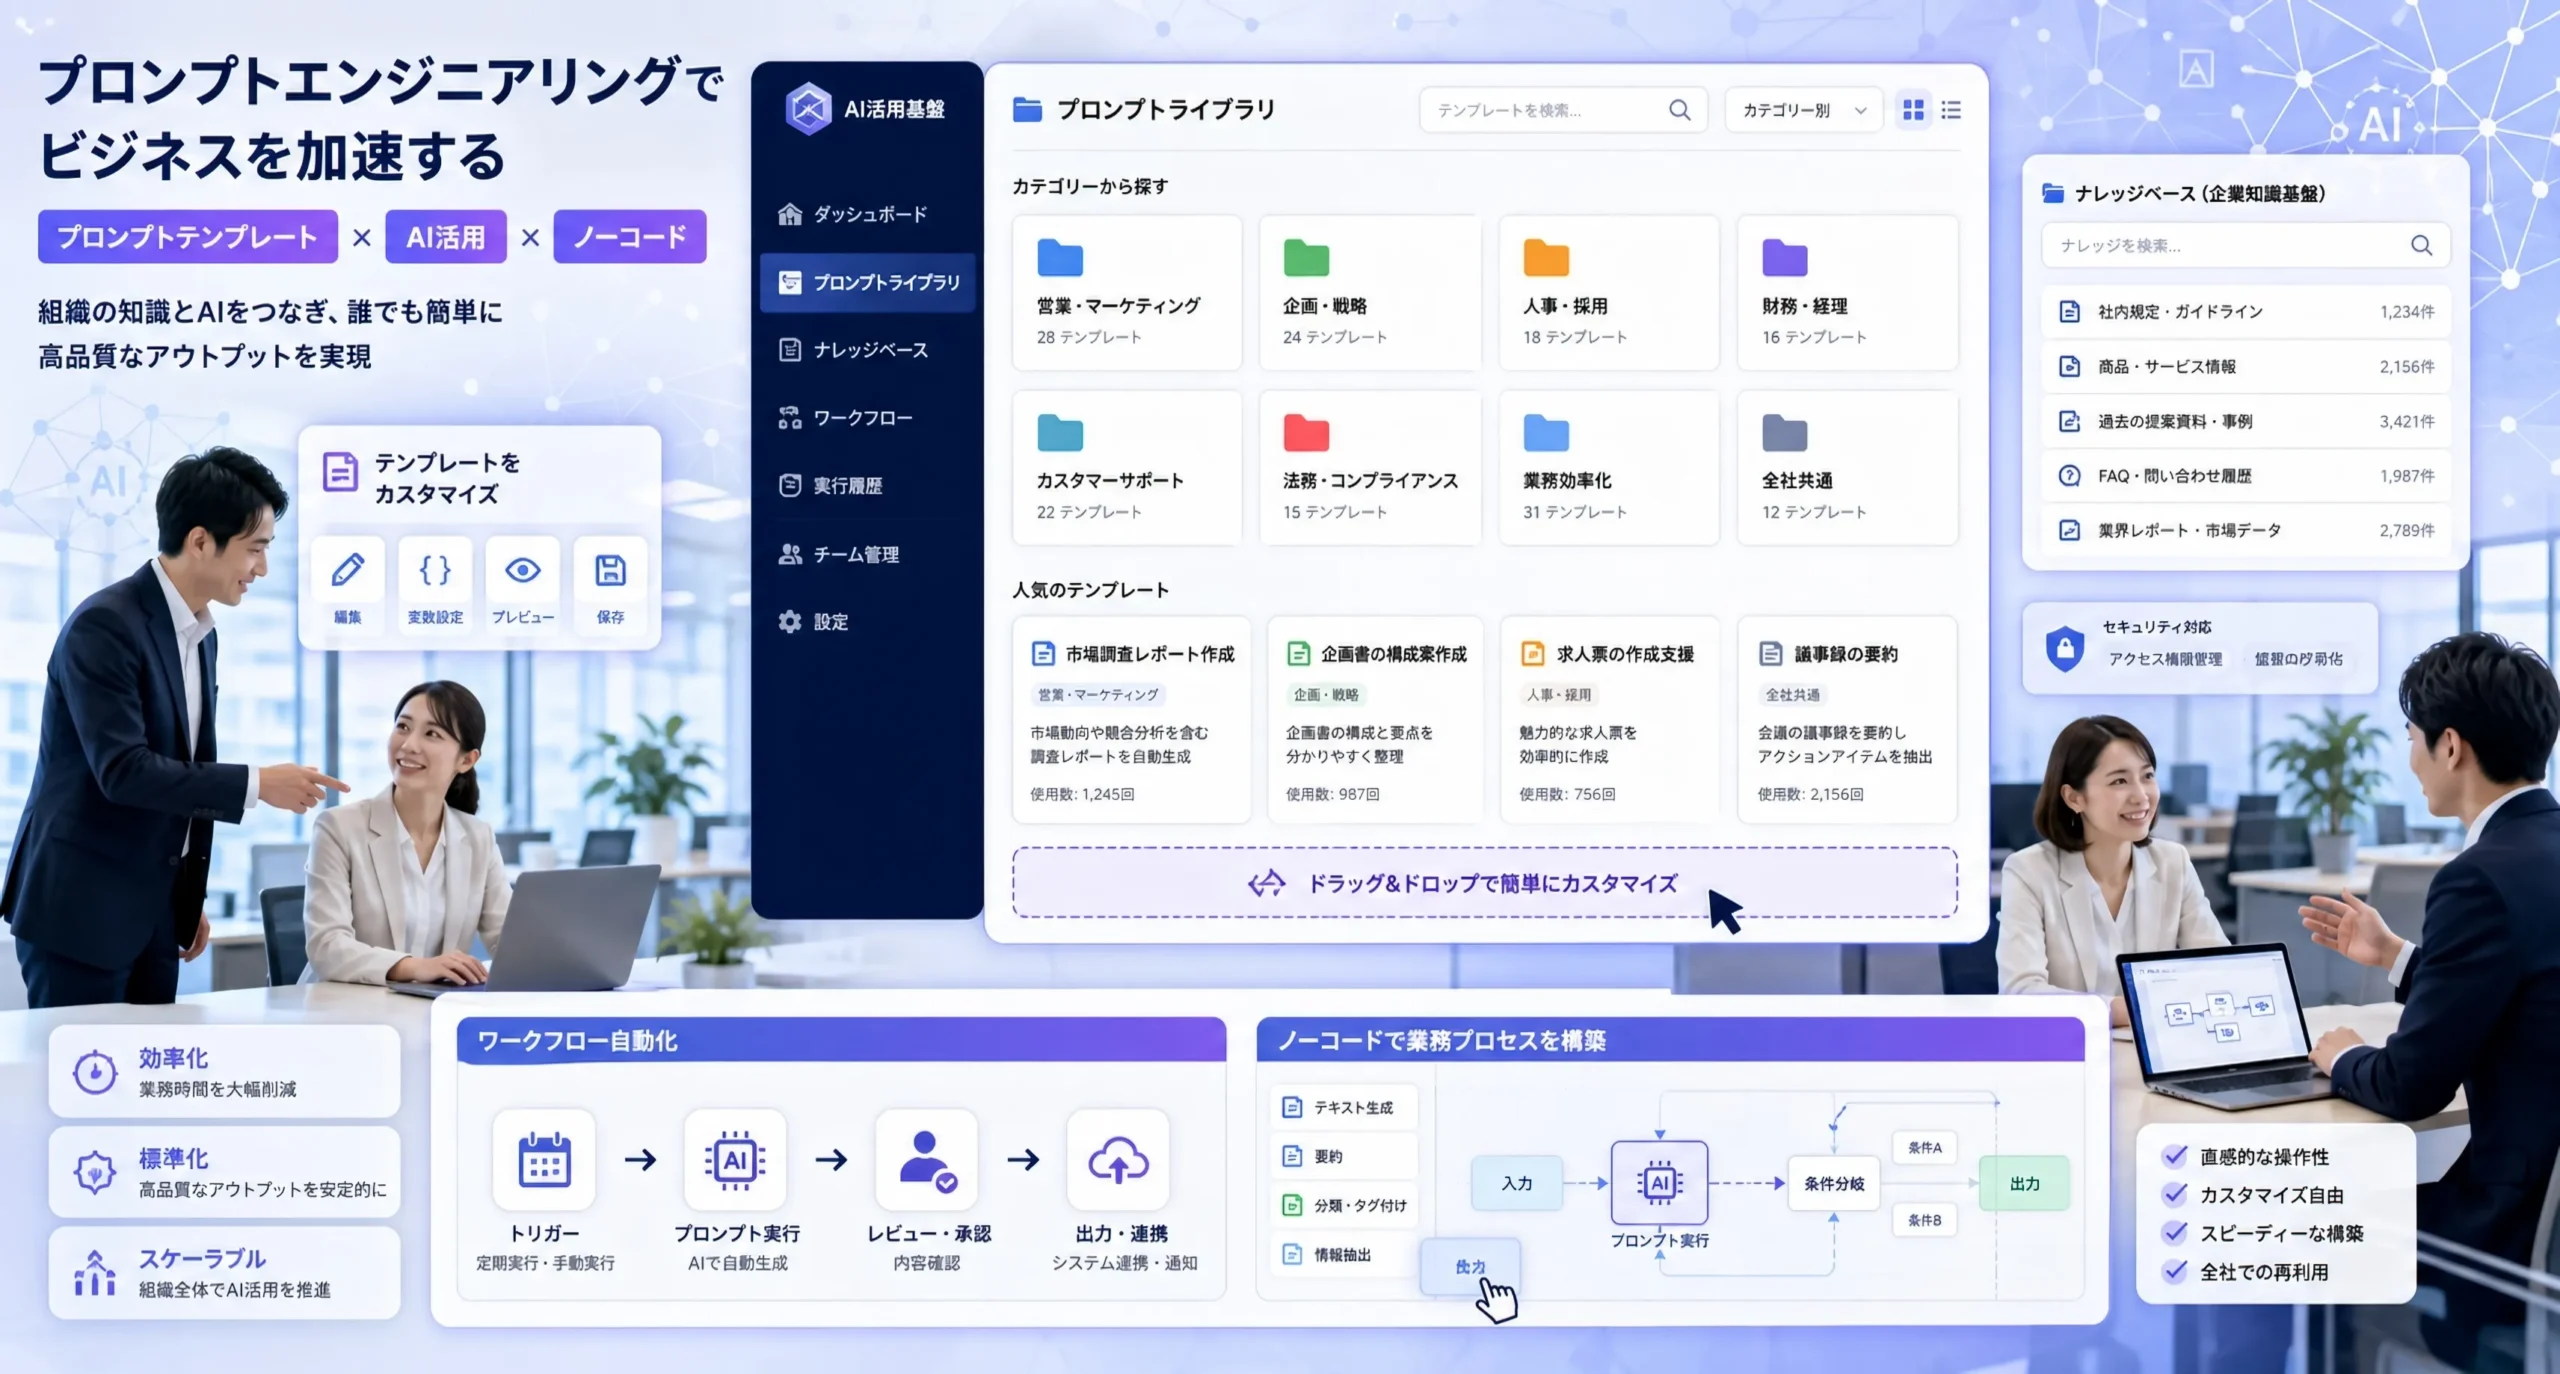Click the template search magnifier icon
Image resolution: width=2560 pixels, height=1374 pixels.
coord(1680,110)
